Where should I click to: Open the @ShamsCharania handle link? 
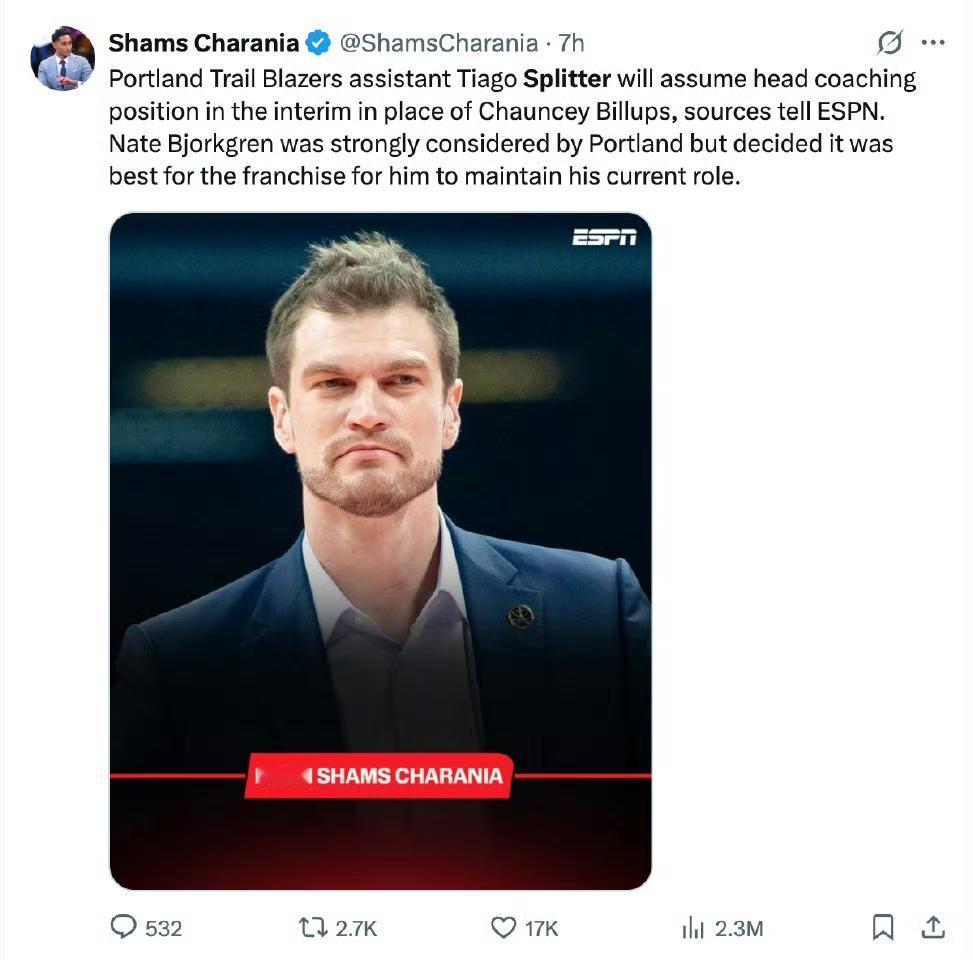tap(438, 43)
